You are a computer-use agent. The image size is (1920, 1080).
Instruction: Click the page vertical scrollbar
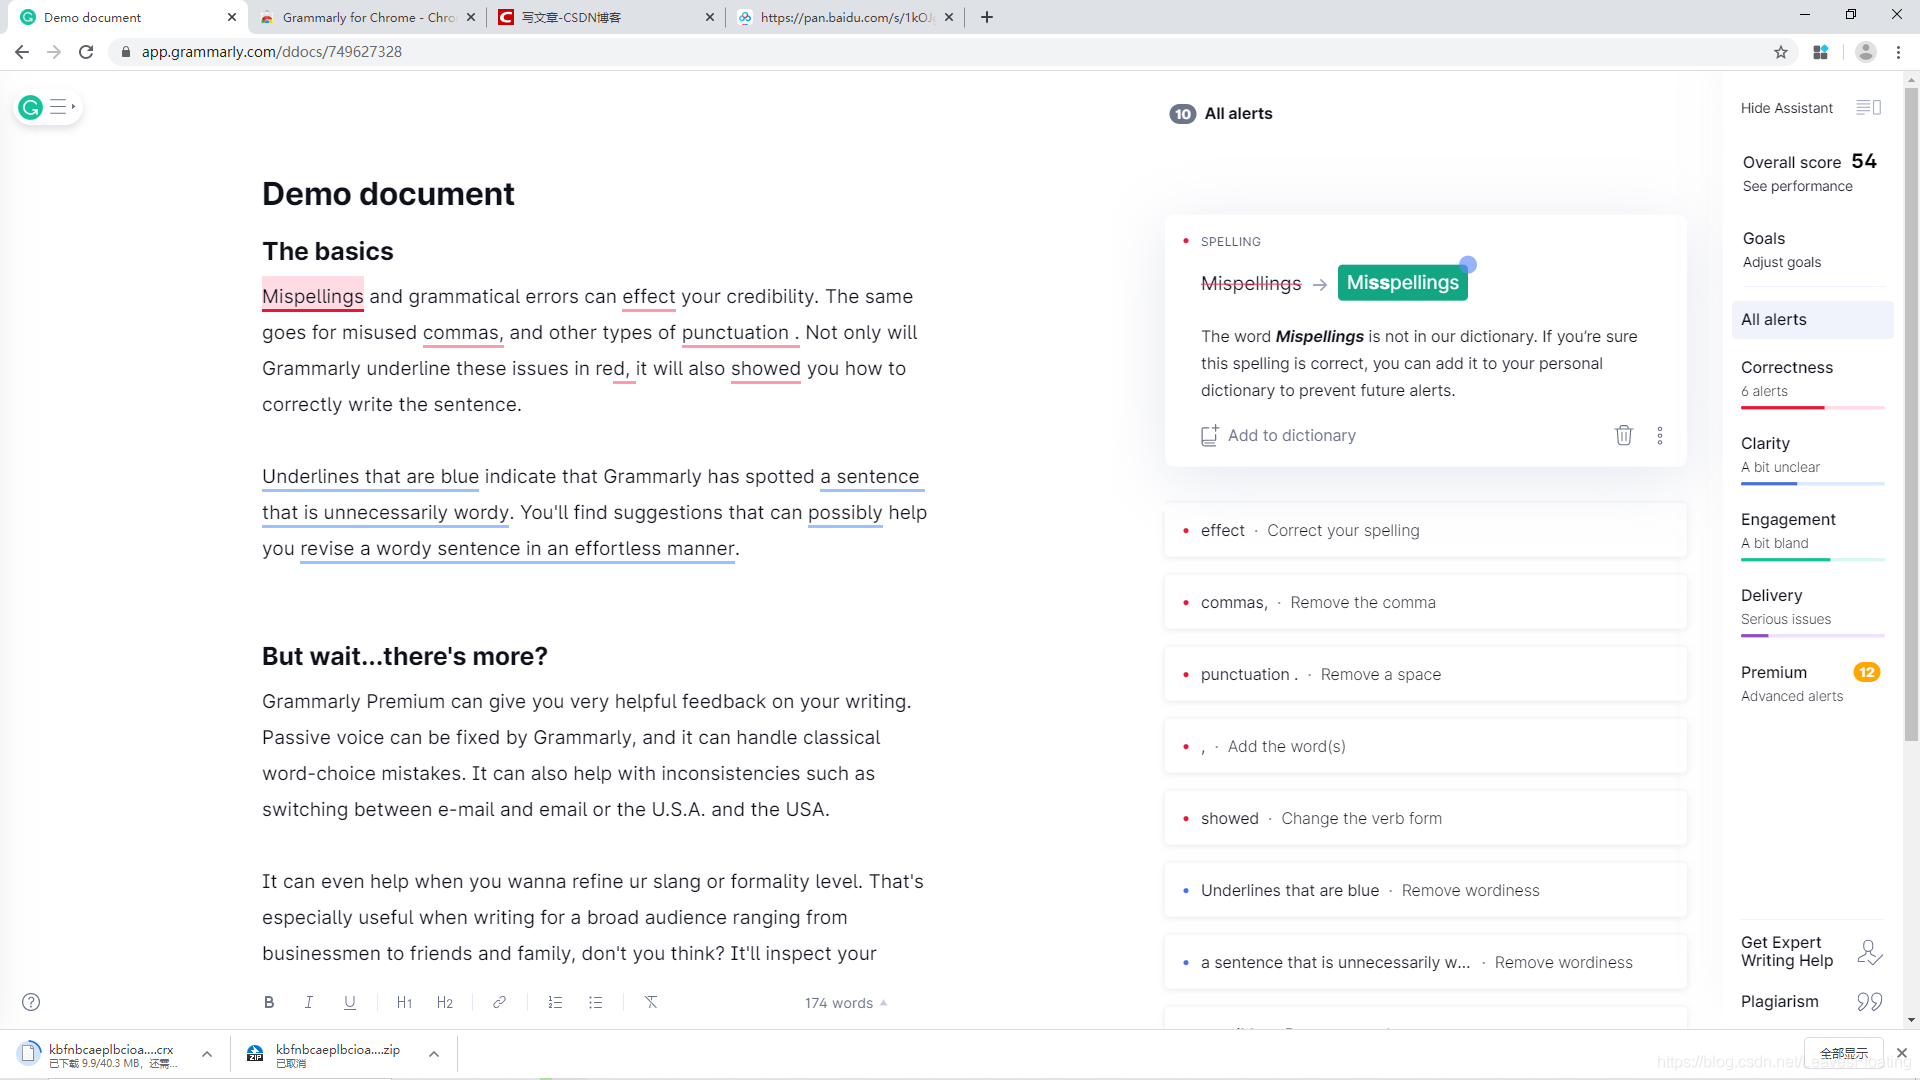(1911, 415)
